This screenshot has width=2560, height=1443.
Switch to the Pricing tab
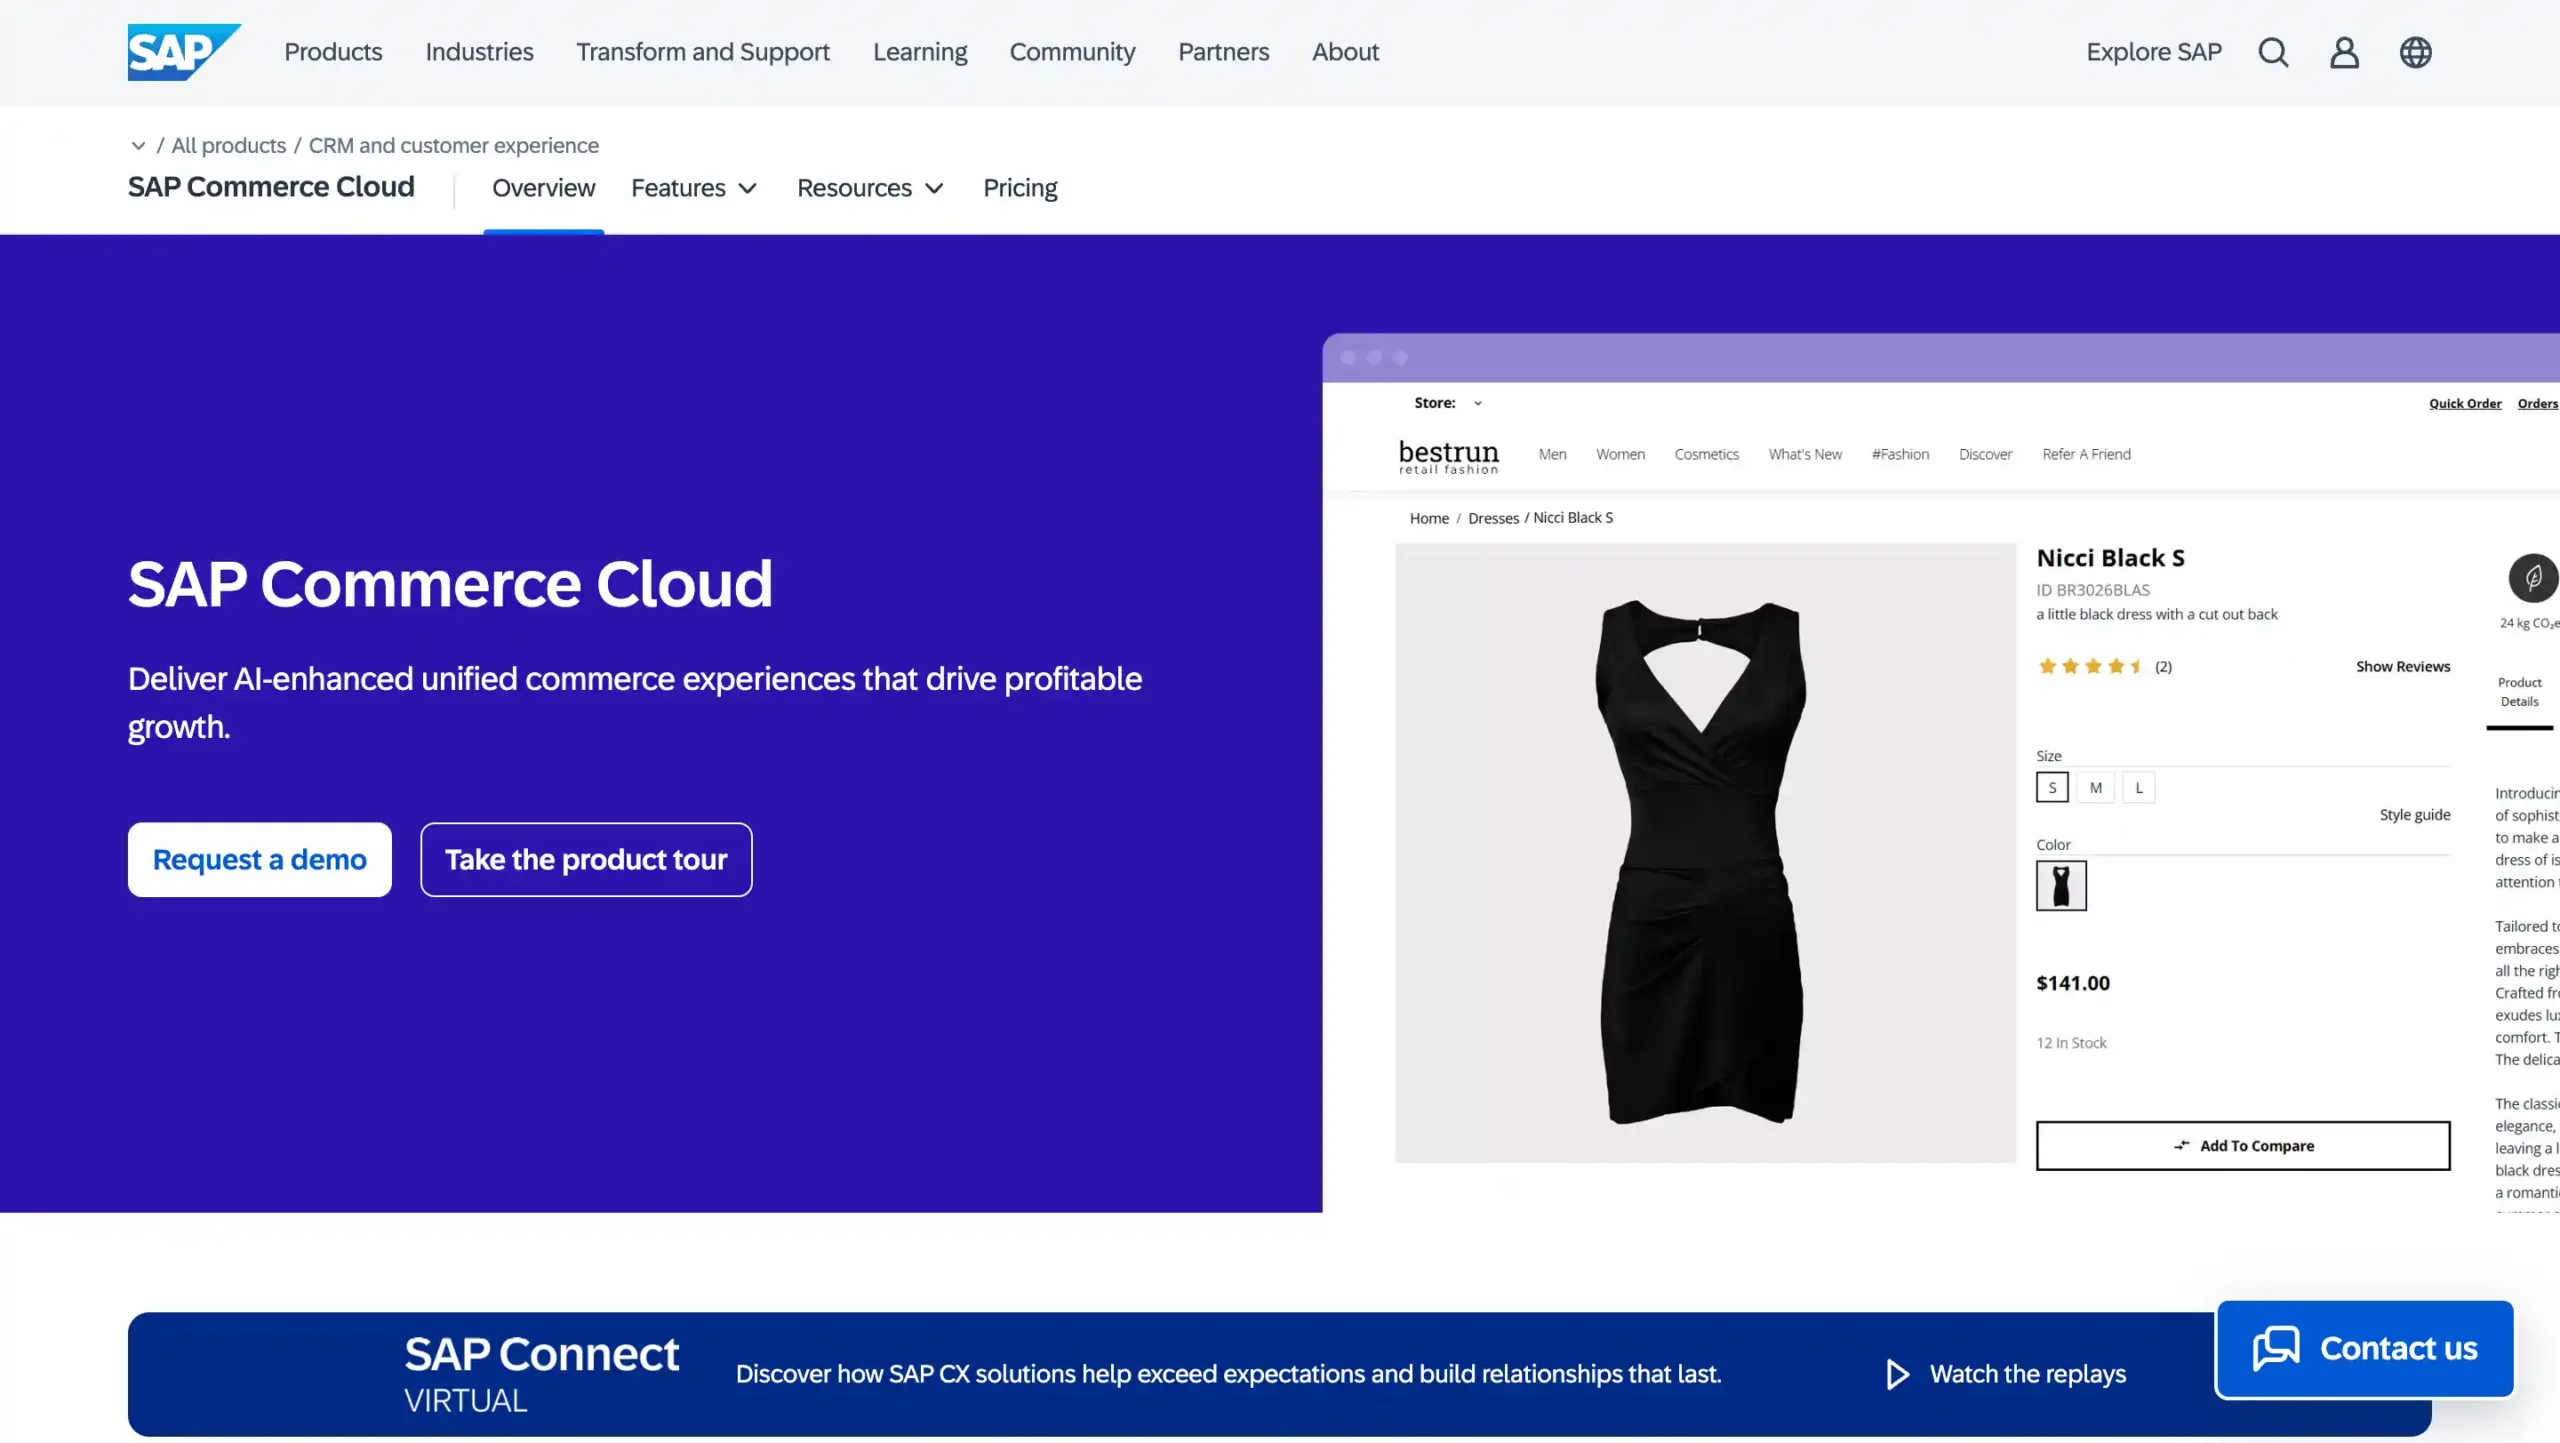pyautogui.click(x=1020, y=187)
